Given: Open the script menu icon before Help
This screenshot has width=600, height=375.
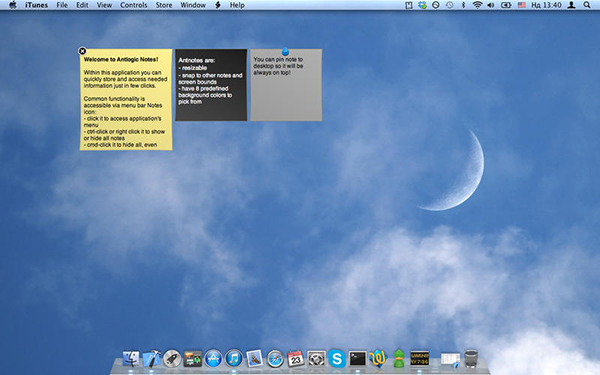Looking at the screenshot, I should [218, 5].
